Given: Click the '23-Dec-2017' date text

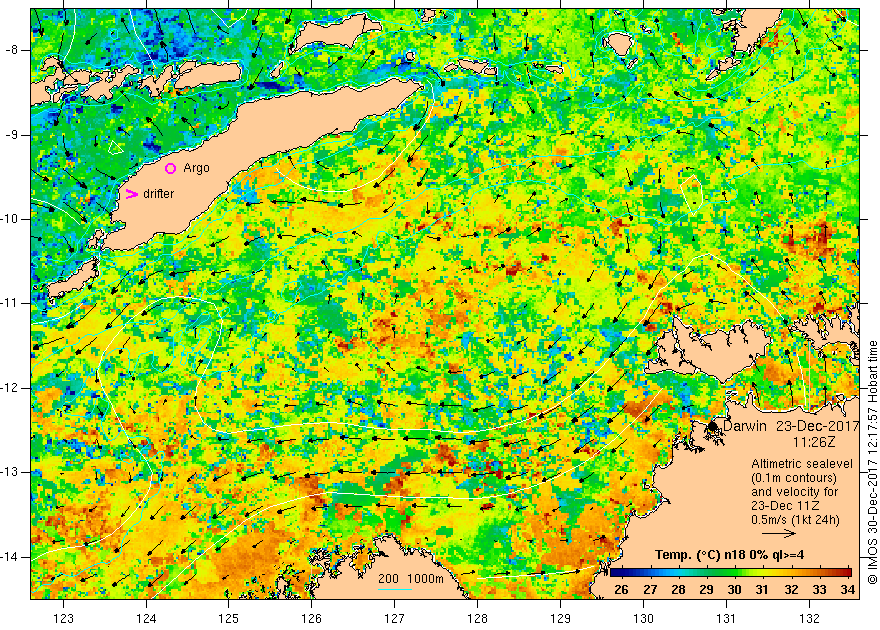Looking at the screenshot, I should click(818, 426).
